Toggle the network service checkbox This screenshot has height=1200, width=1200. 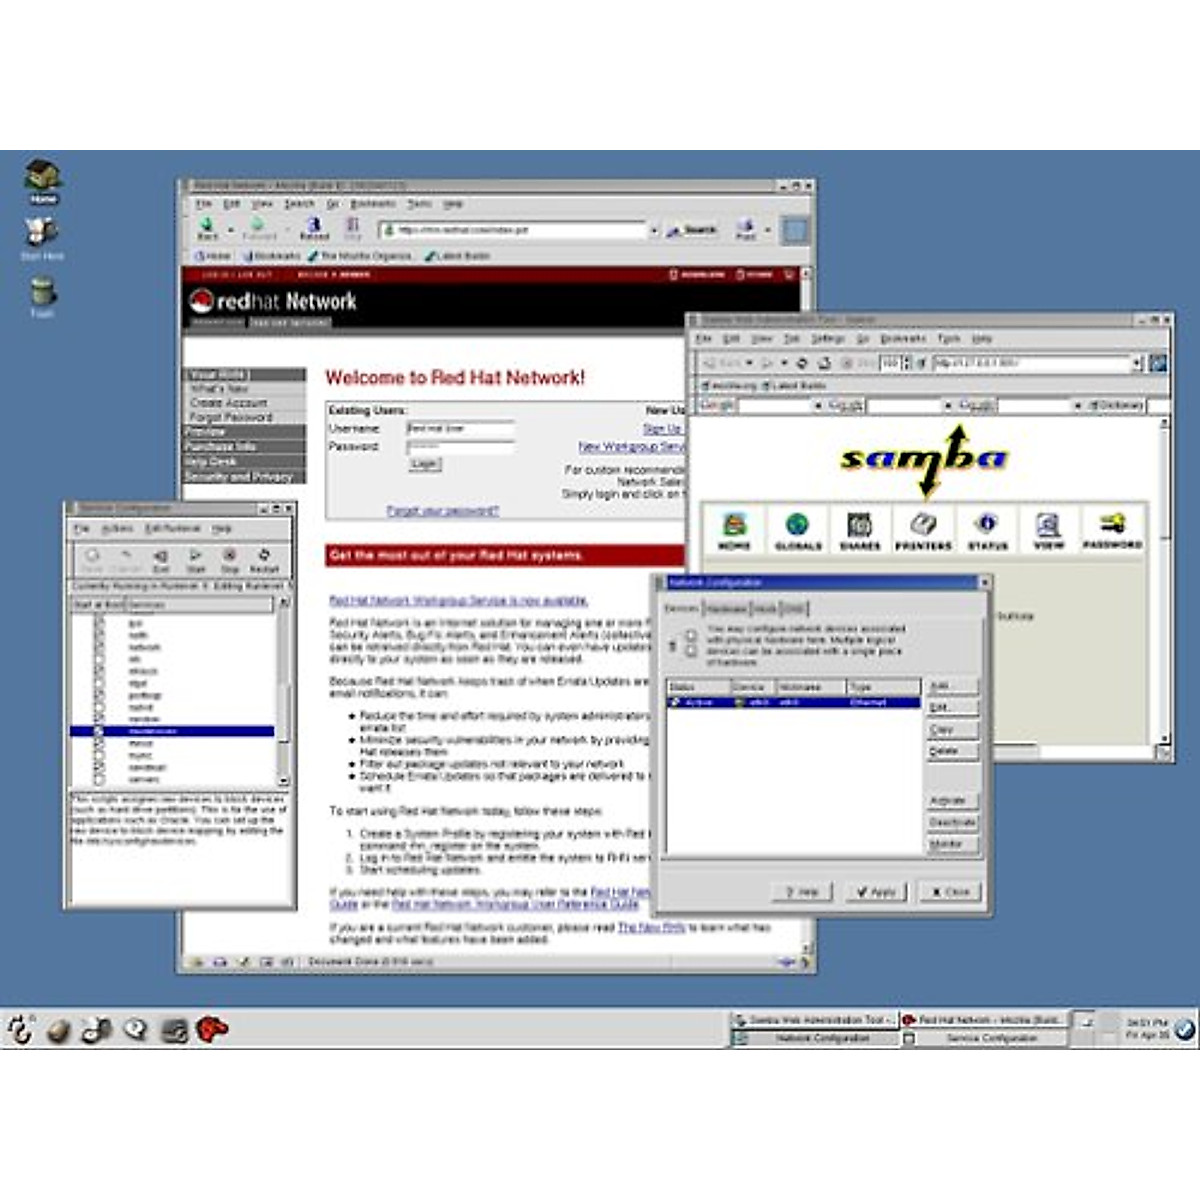coord(98,647)
